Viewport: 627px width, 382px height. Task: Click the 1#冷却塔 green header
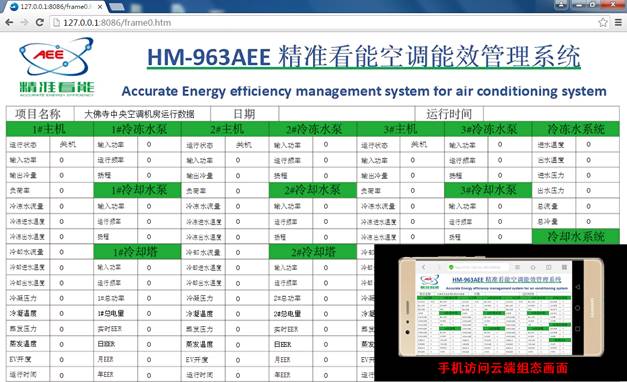[x=137, y=252]
